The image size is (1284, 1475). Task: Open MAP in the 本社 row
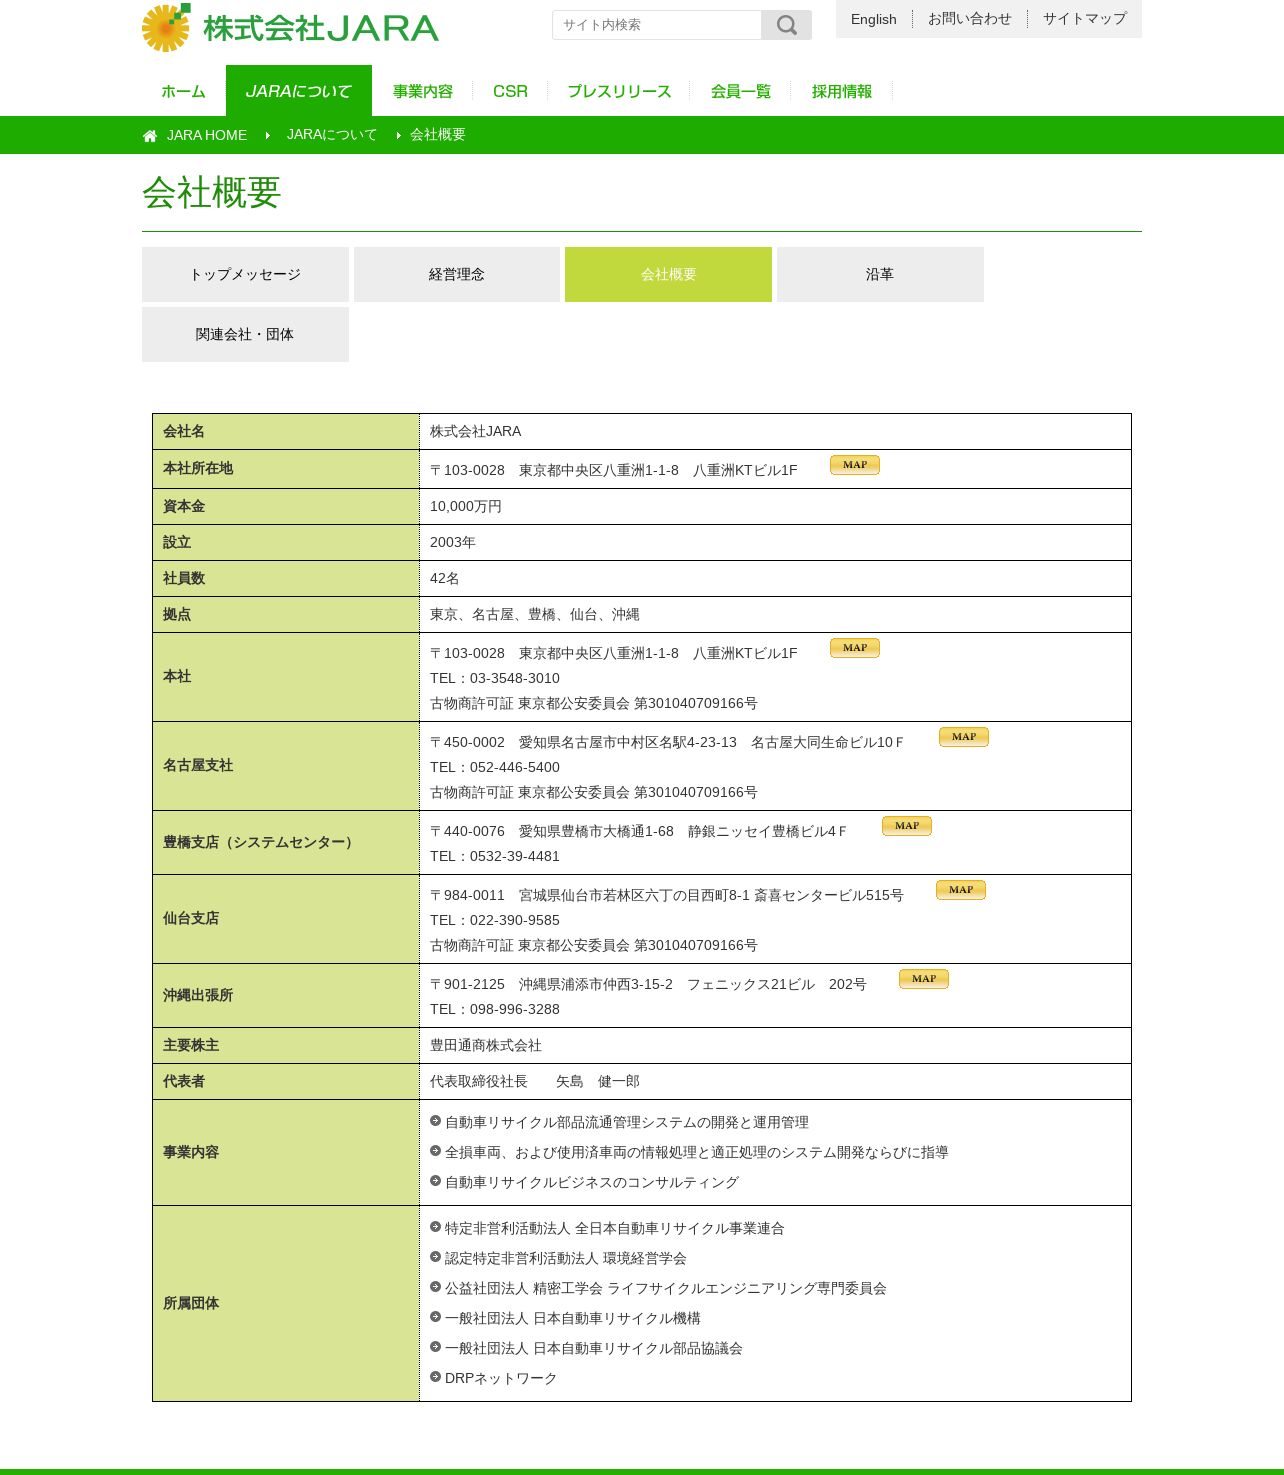pyautogui.click(x=855, y=648)
